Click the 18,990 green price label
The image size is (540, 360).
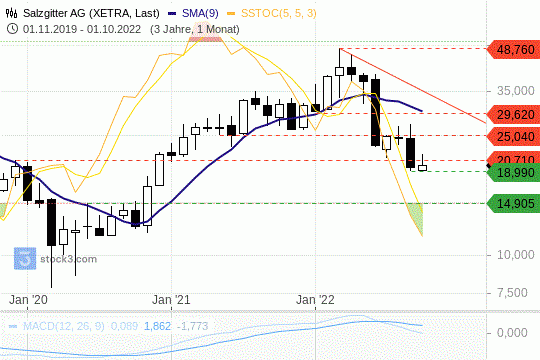(x=513, y=172)
